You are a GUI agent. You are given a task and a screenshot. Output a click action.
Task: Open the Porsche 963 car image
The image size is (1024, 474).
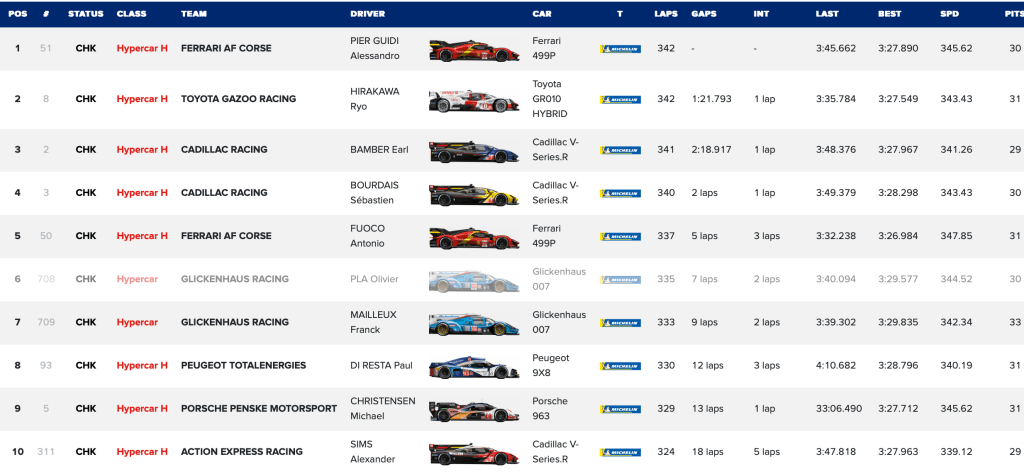pyautogui.click(x=474, y=411)
